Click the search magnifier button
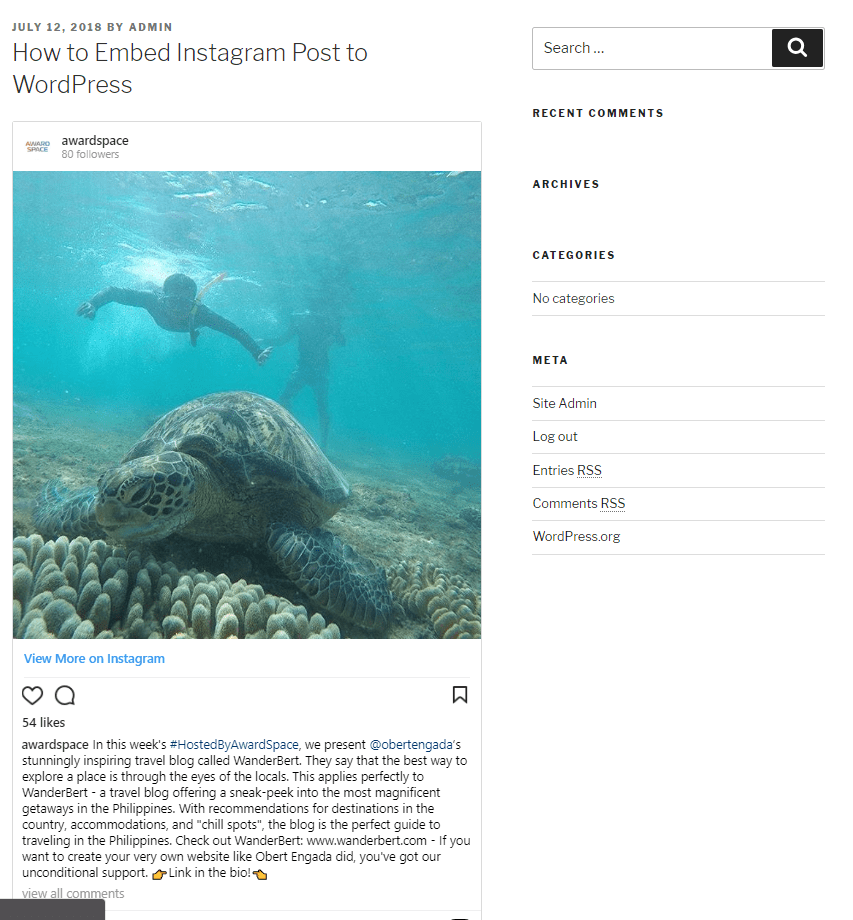 click(797, 47)
